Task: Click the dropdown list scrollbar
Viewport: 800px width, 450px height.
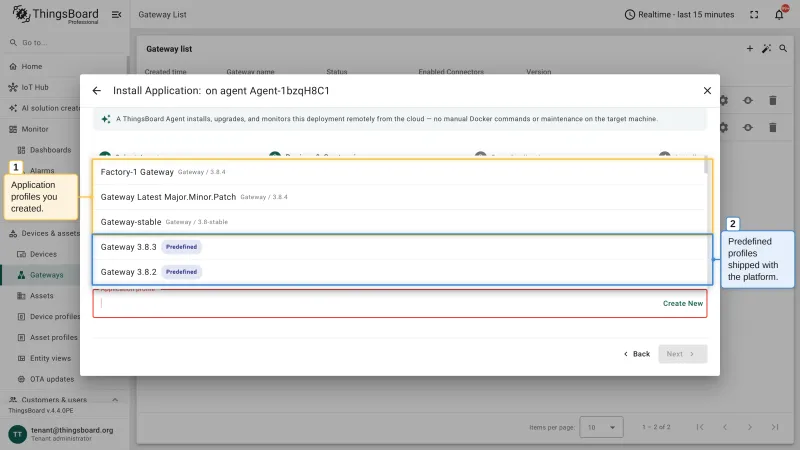Action: (706, 167)
